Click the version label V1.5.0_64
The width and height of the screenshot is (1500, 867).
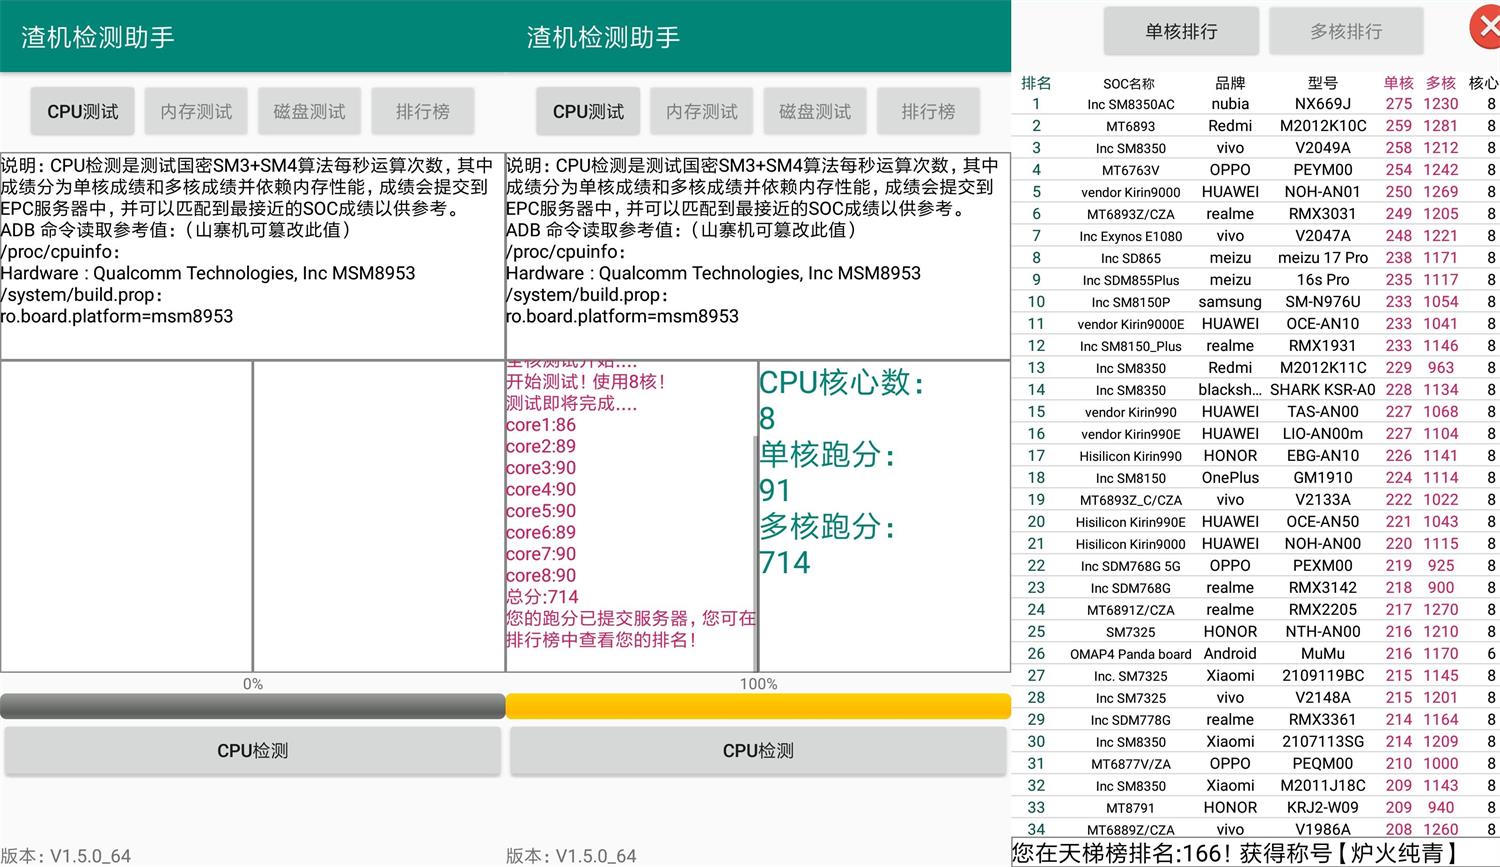[x=64, y=855]
